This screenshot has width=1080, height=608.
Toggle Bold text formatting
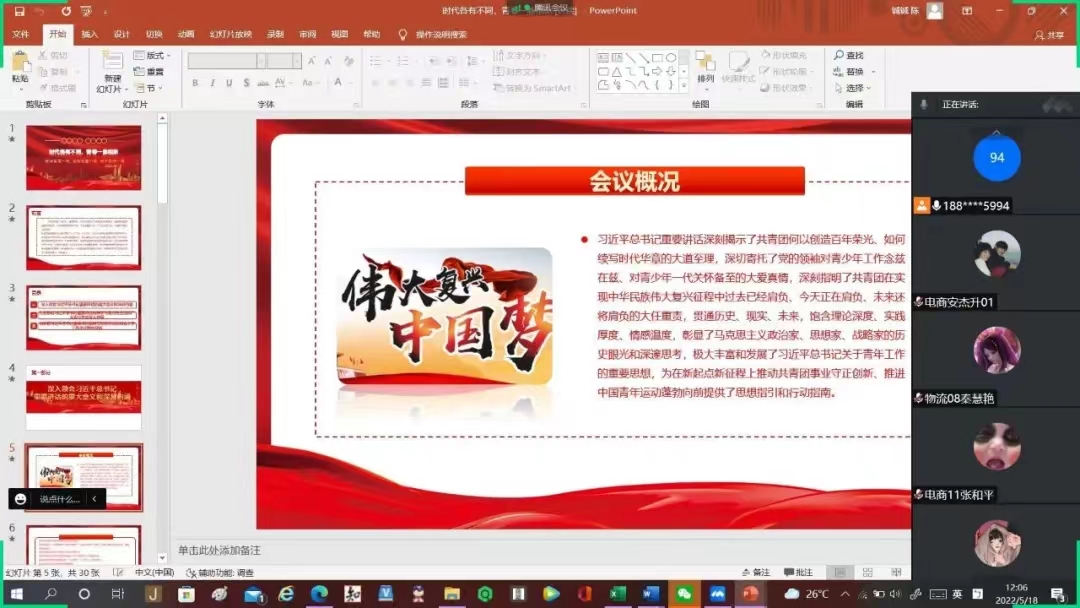click(x=195, y=83)
